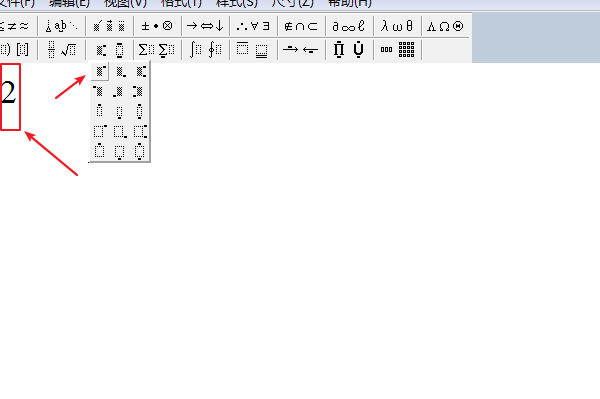Select the subscript template in popup
This screenshot has height=399, width=600.
click(120, 71)
